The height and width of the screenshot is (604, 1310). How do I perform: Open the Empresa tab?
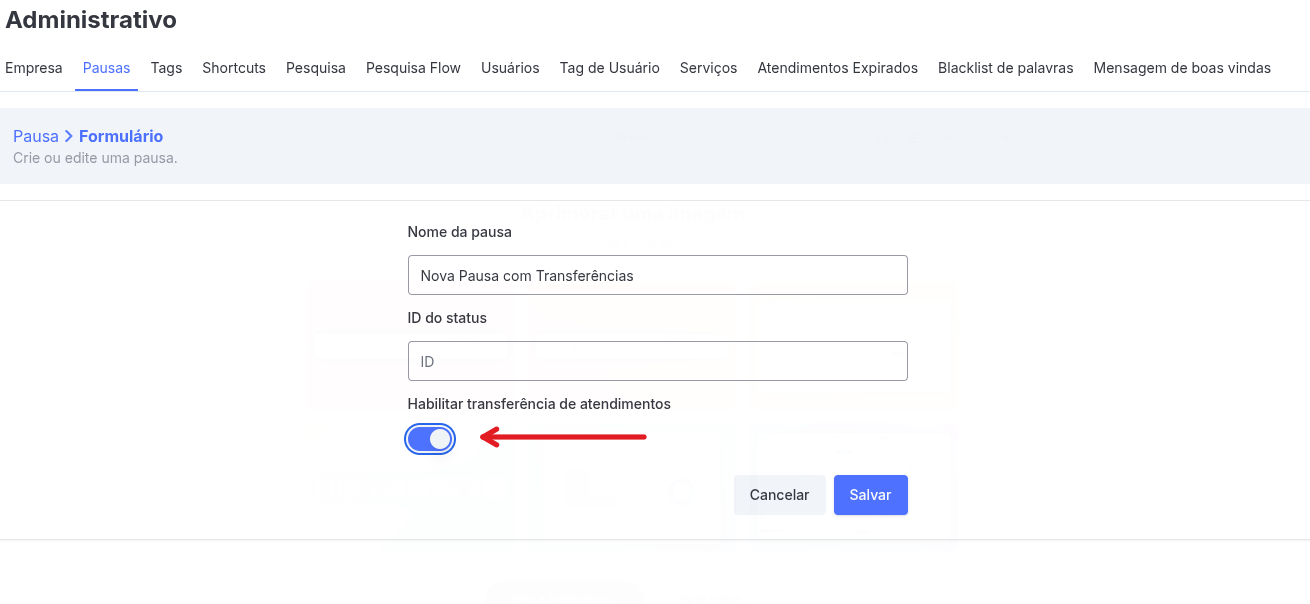click(x=33, y=68)
